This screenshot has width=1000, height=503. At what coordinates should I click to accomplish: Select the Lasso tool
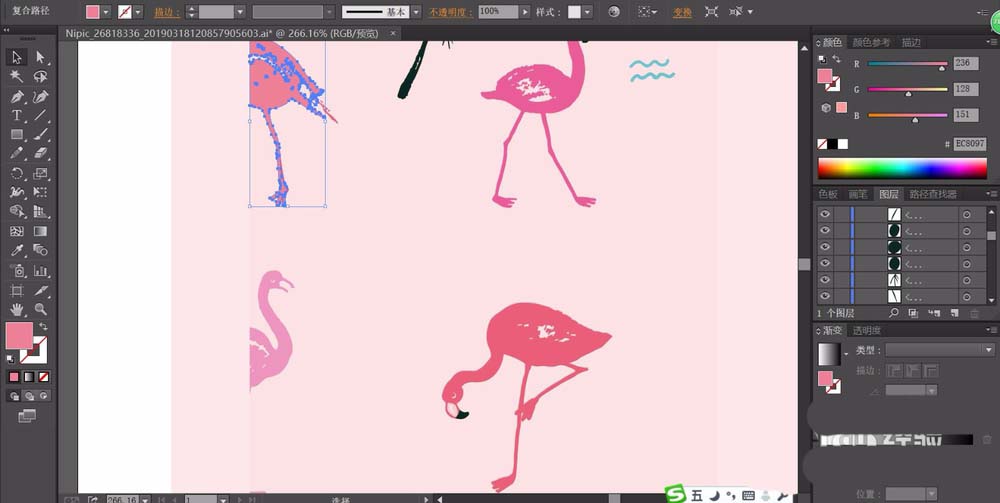(x=41, y=77)
